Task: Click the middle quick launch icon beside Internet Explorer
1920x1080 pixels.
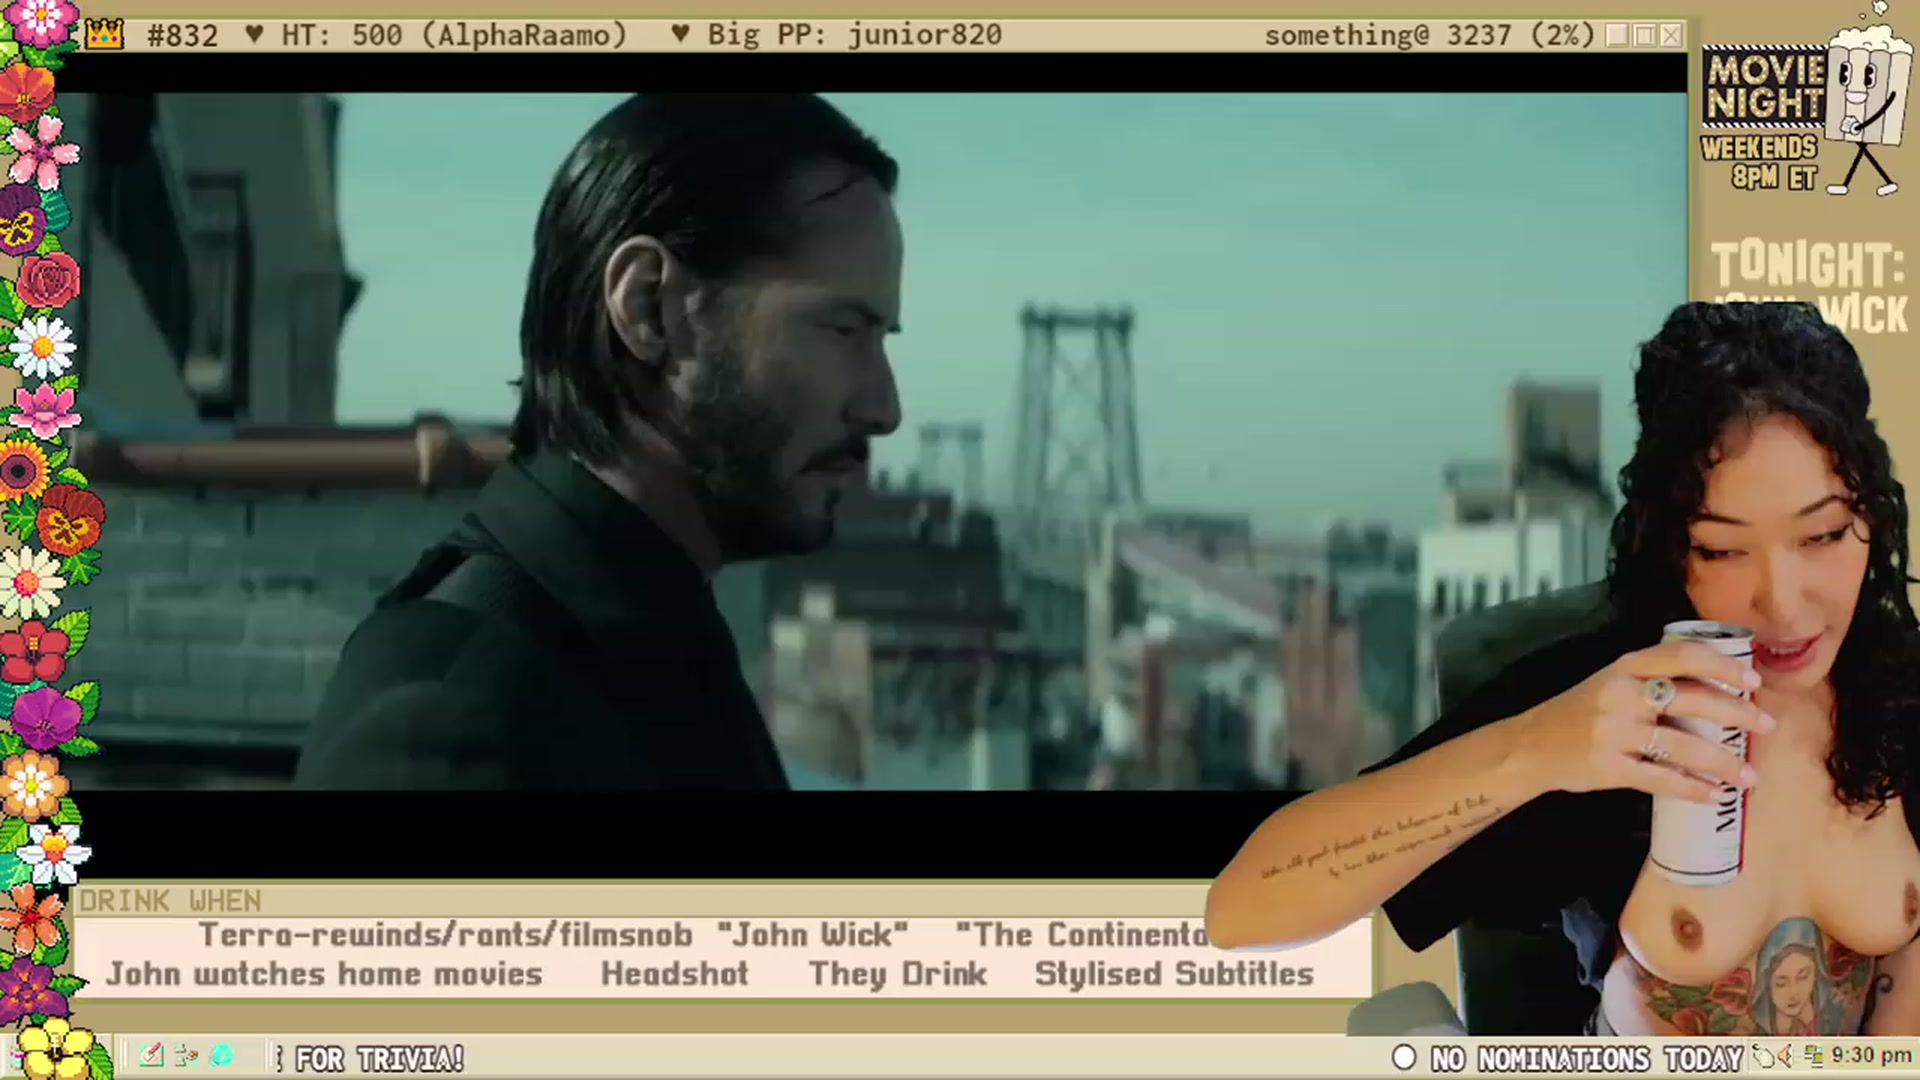Action: point(187,1056)
